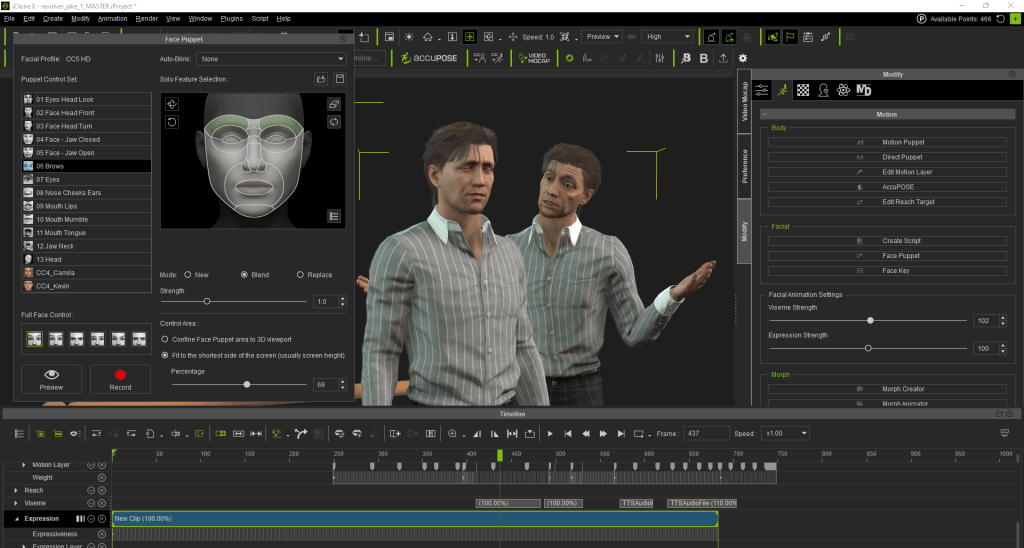Open the Render menu

click(x=147, y=18)
